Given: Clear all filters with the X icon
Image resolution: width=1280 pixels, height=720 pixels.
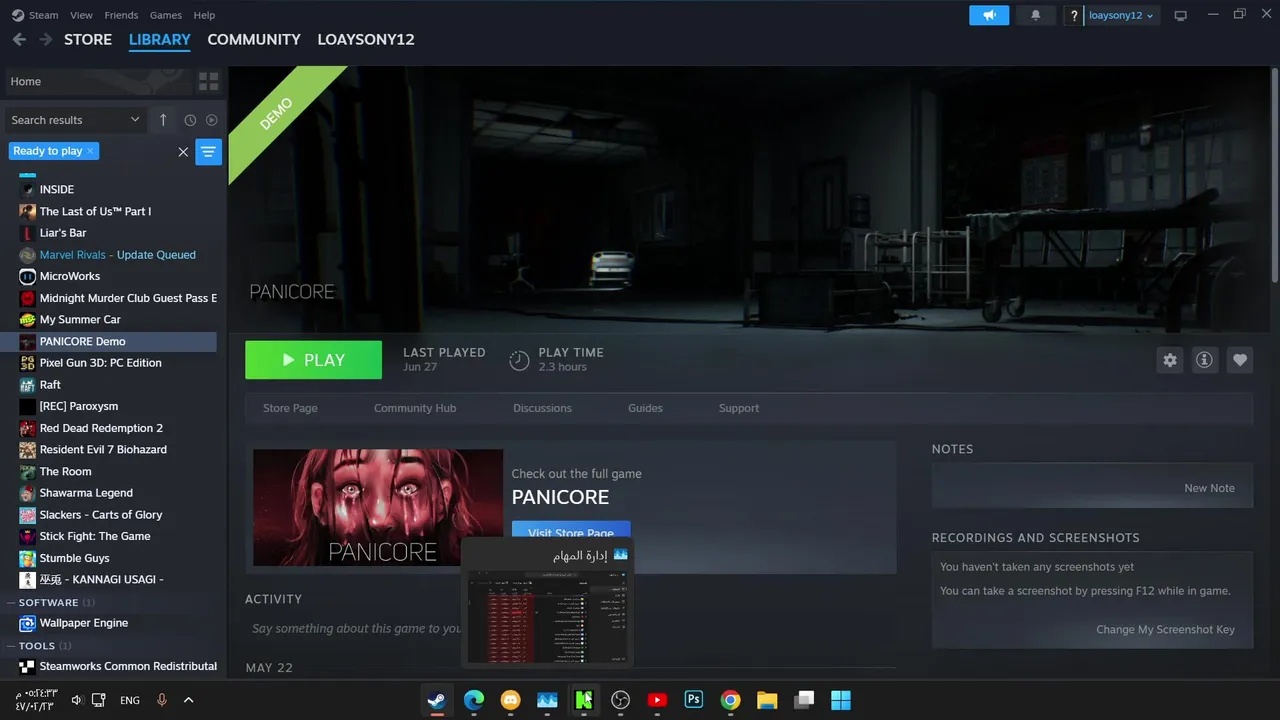Looking at the screenshot, I should click(183, 152).
